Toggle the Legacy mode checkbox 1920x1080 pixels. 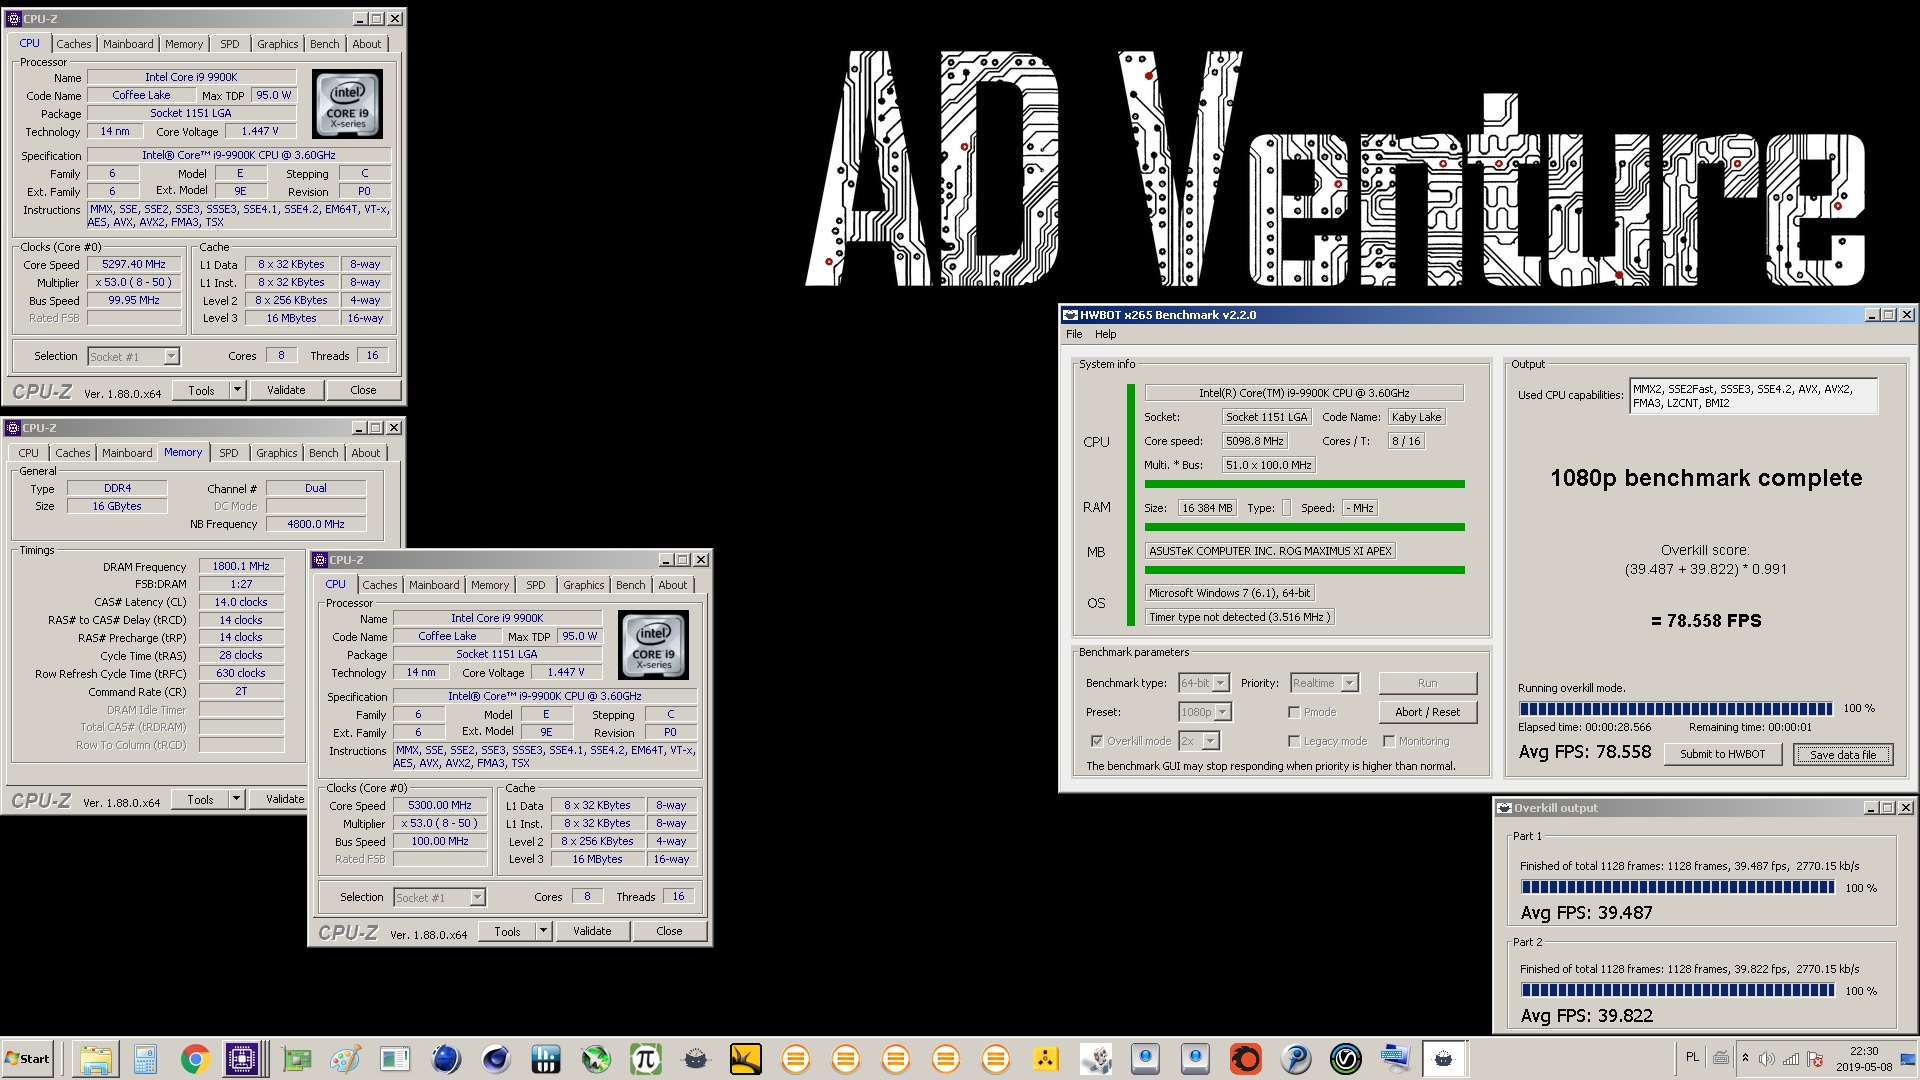pyautogui.click(x=1294, y=741)
